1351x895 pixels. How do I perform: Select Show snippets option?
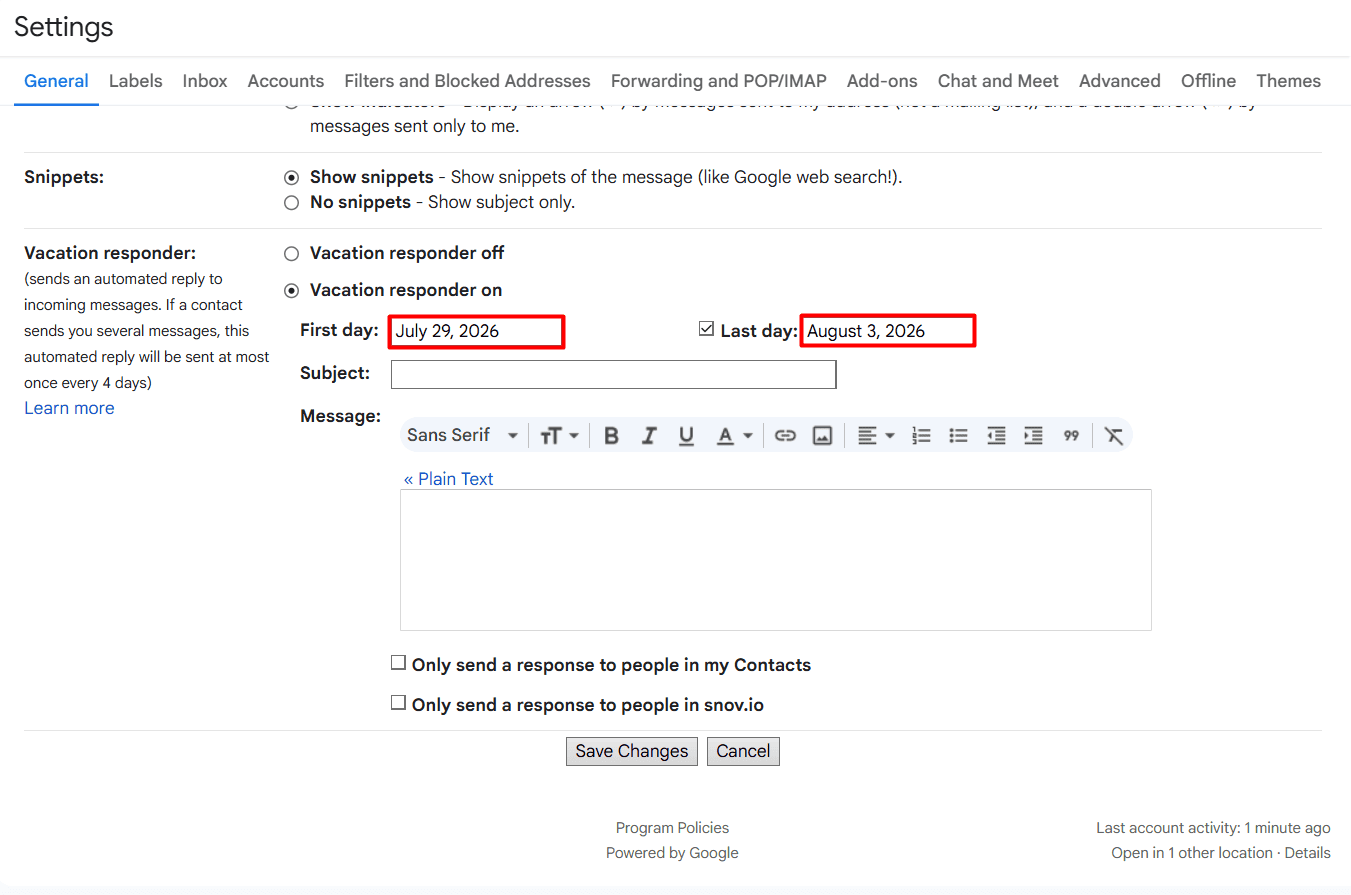click(291, 178)
